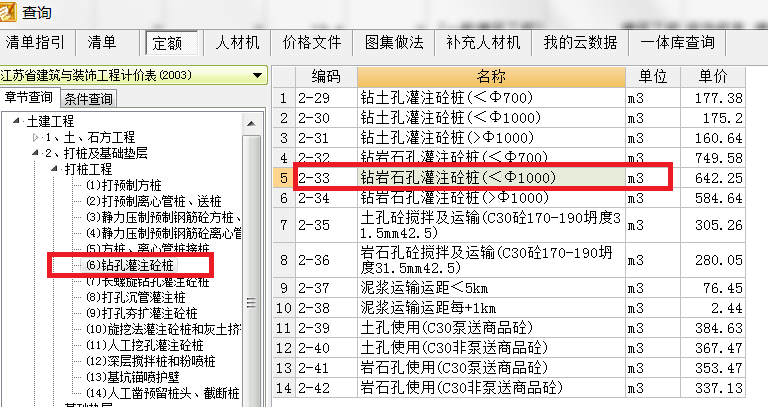Select row 2-31 钻土孔灌注砼桩(>Φ1000)
This screenshot has height=407, width=768.
(509, 138)
